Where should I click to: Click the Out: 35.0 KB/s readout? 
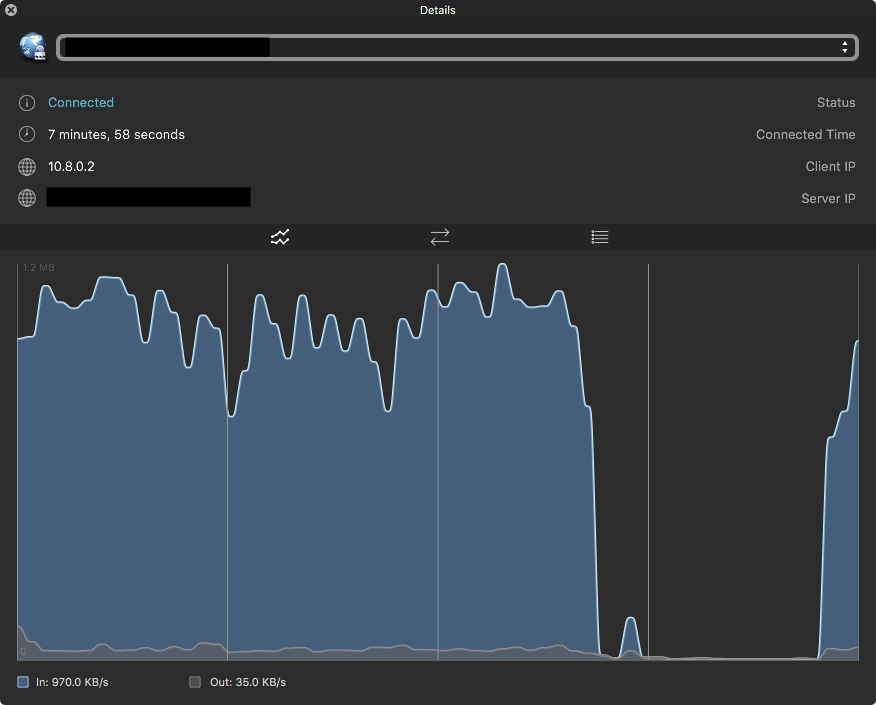tap(248, 682)
